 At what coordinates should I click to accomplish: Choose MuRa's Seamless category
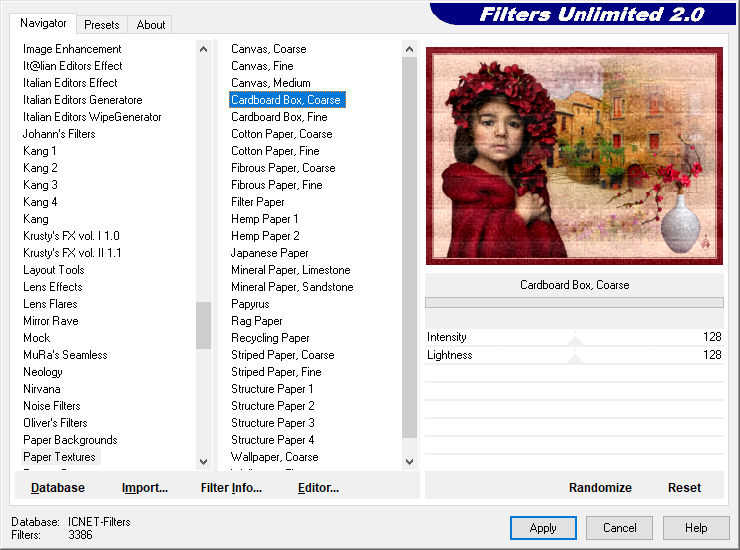65,355
